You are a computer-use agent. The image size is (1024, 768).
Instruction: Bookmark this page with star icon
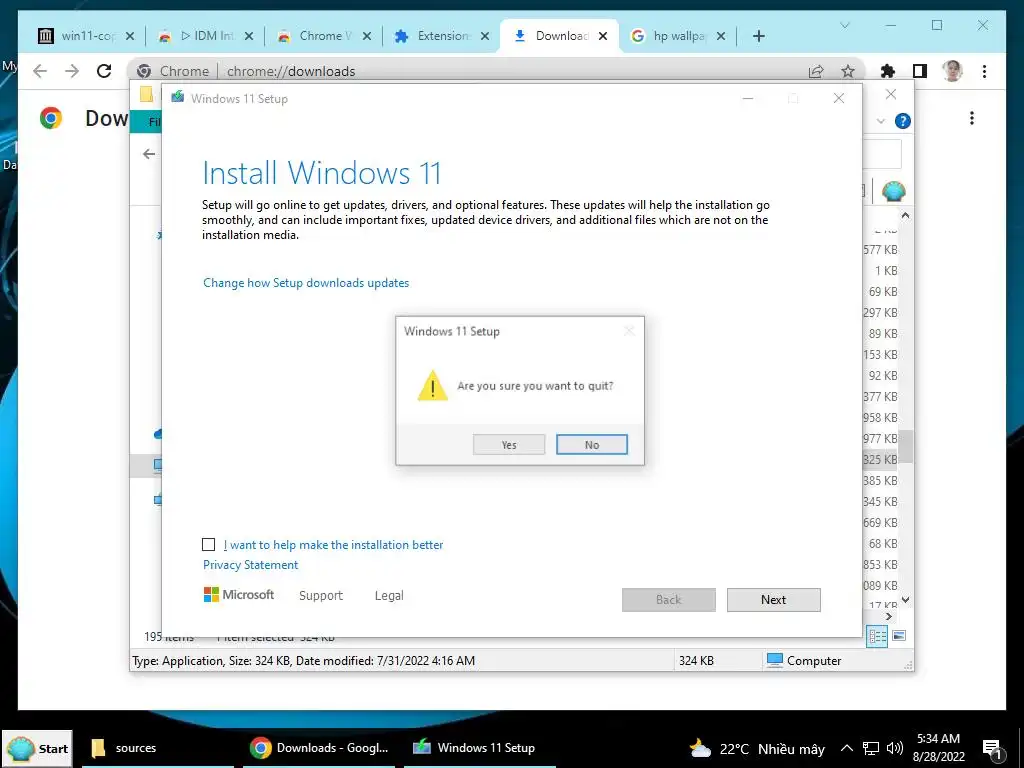click(x=848, y=71)
